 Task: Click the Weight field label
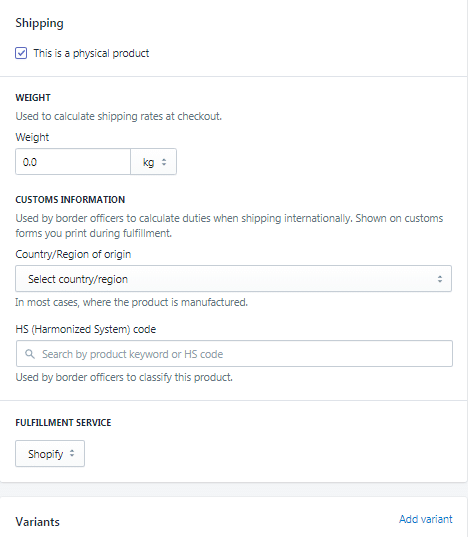coord(32,137)
